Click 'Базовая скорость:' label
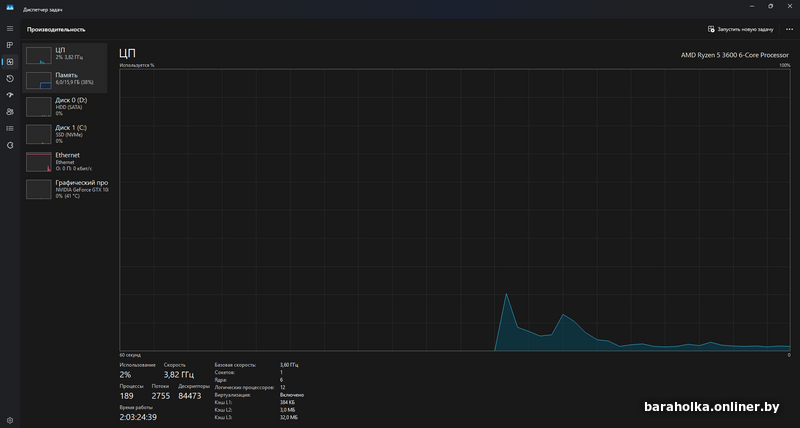Image resolution: width=800 pixels, height=428 pixels. (x=235, y=365)
